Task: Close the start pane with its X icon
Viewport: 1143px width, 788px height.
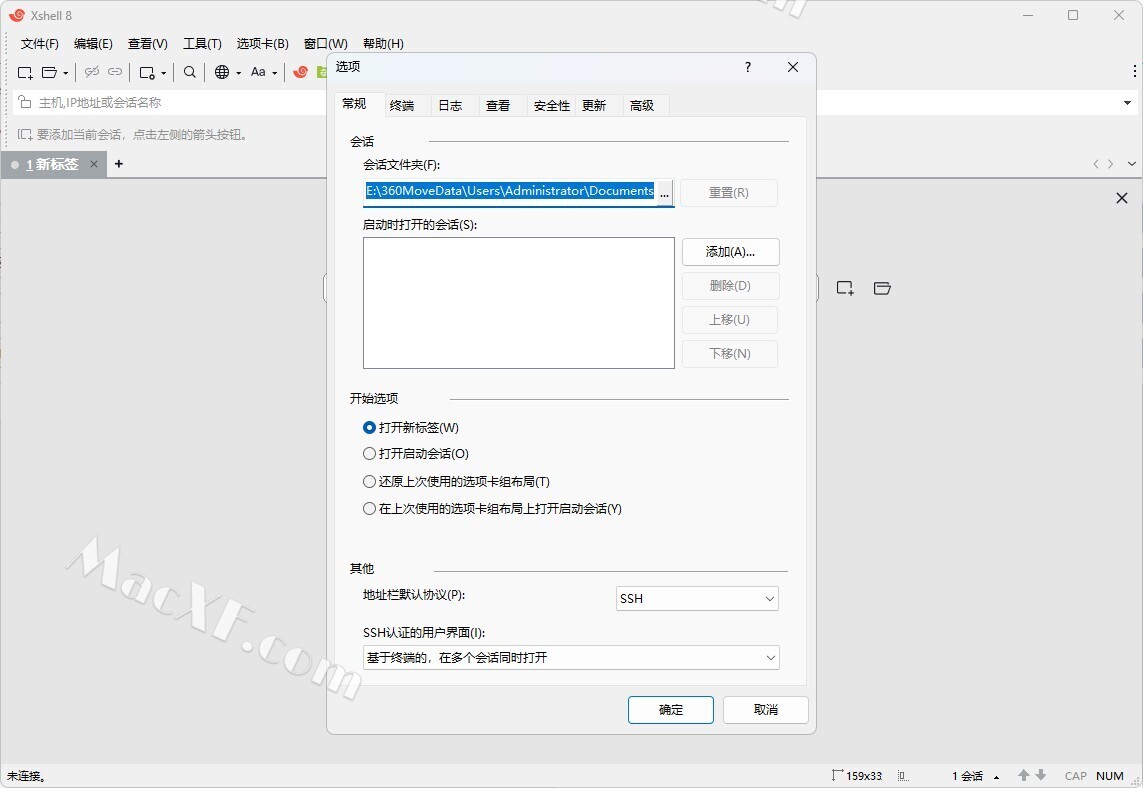Action: pyautogui.click(x=1122, y=198)
